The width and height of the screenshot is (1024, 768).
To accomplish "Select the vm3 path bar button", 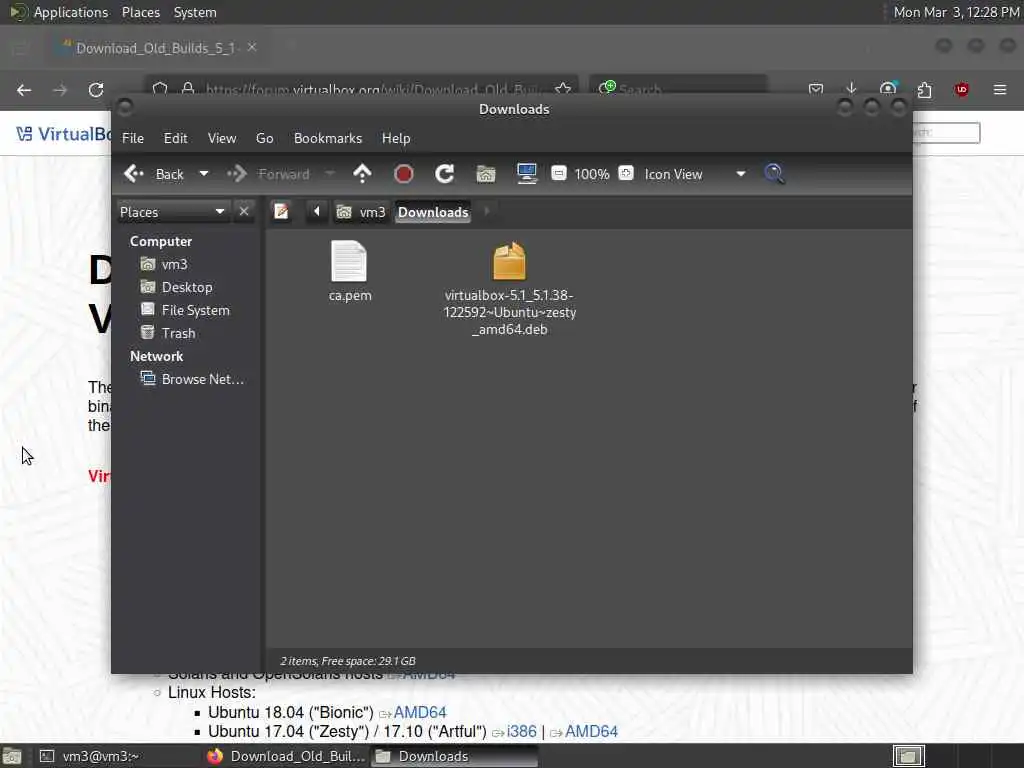I will coord(361,212).
